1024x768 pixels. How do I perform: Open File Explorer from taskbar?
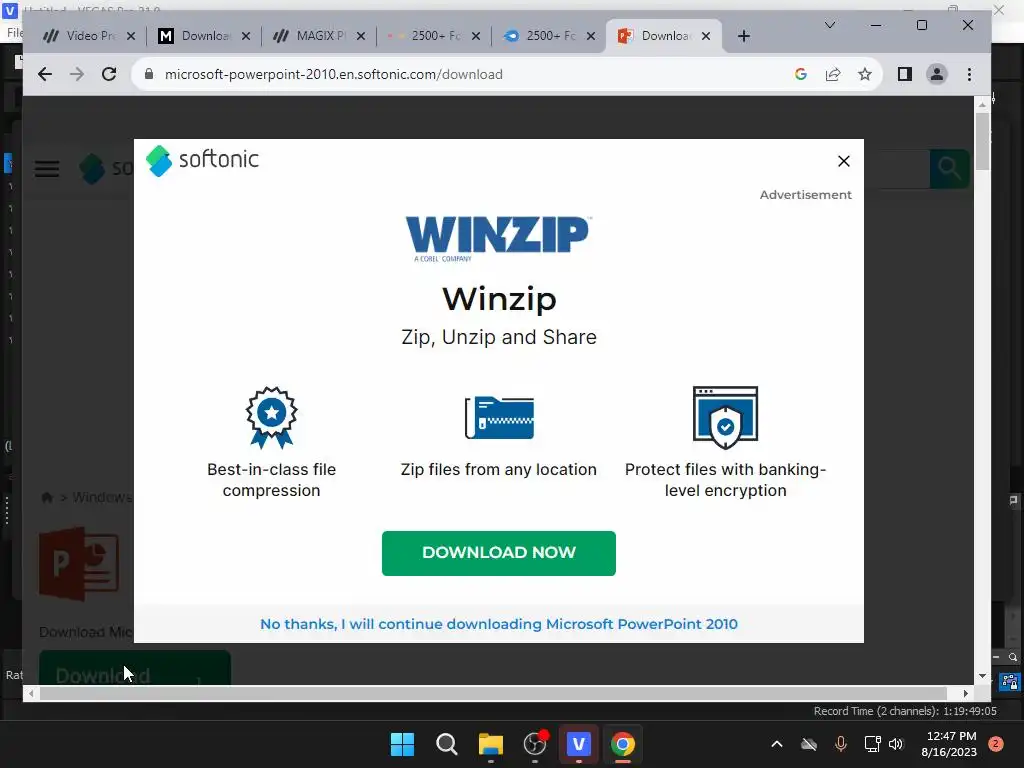pyautogui.click(x=490, y=744)
